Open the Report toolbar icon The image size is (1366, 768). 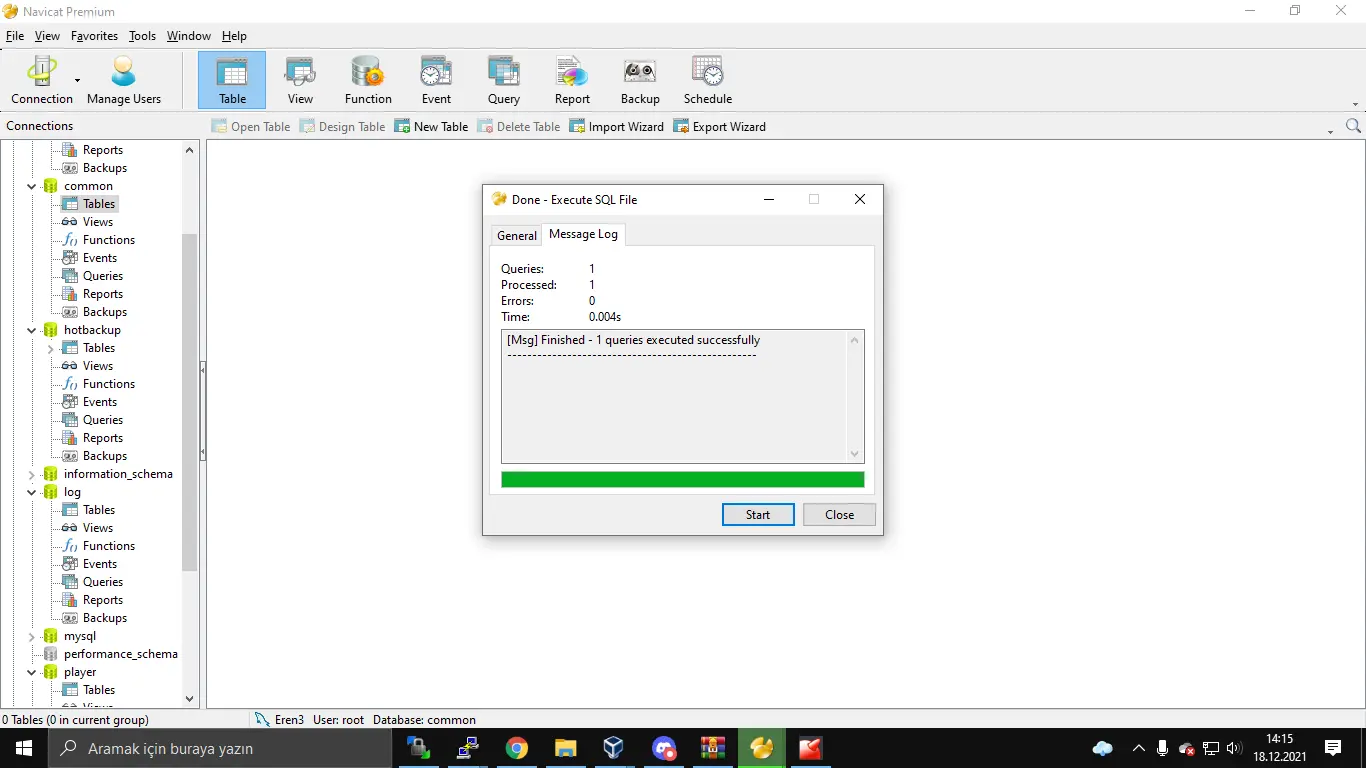572,79
